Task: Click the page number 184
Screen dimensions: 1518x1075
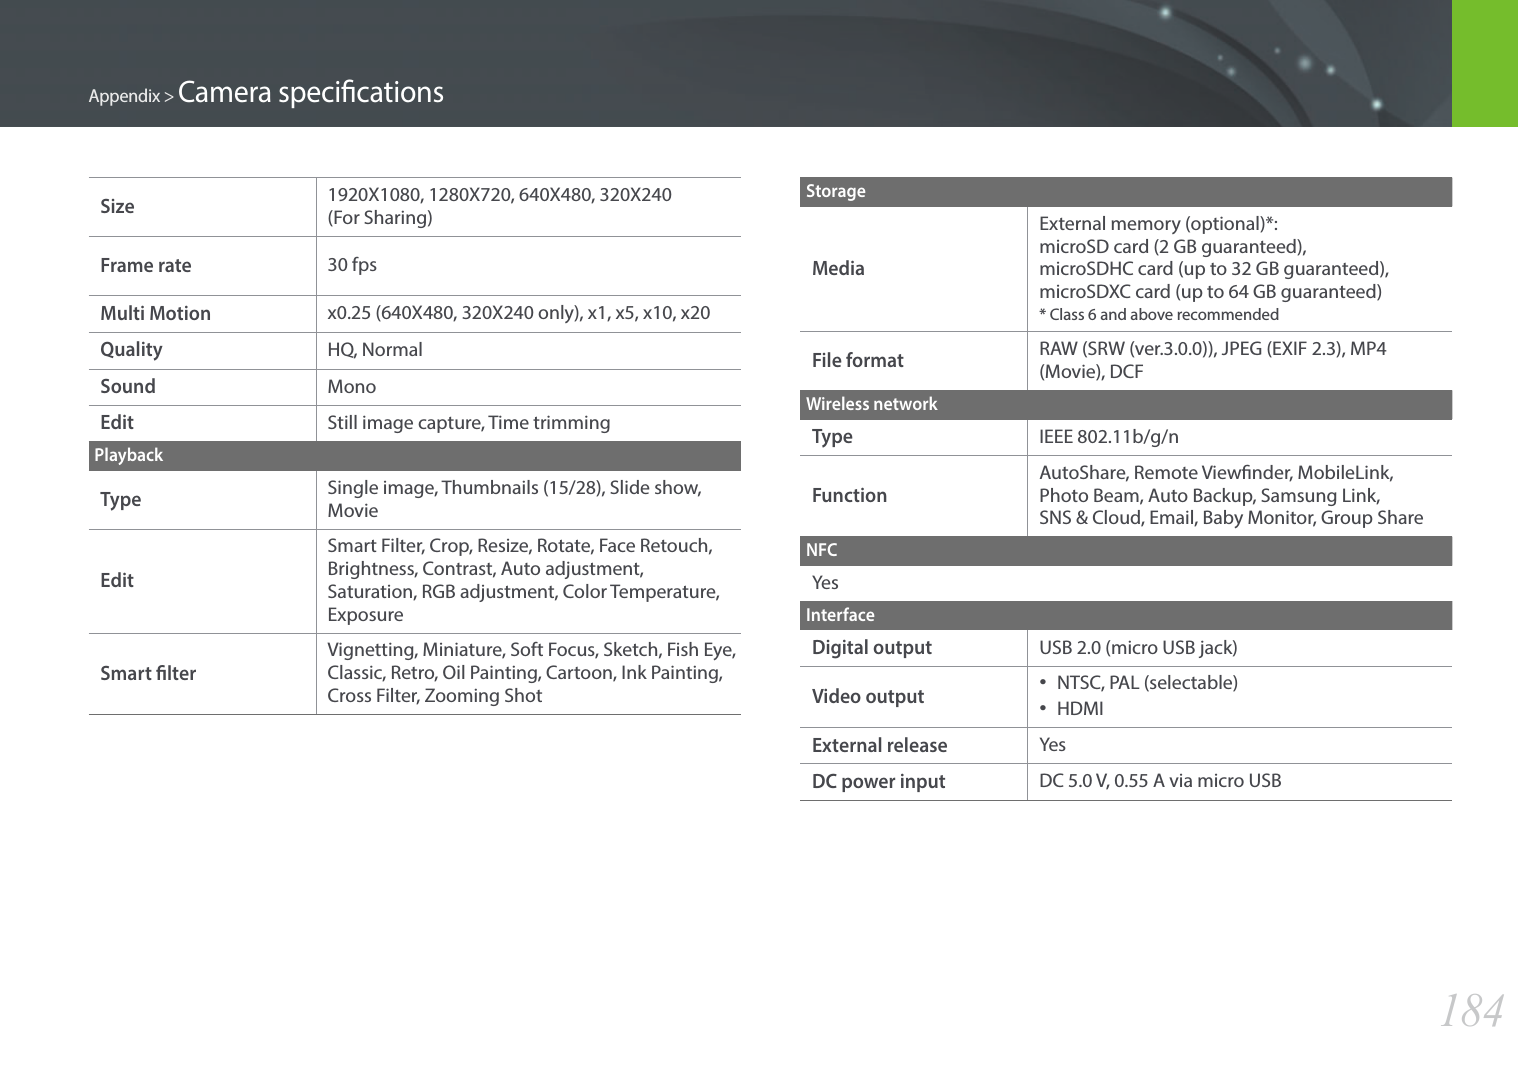Action: 1471,1011
